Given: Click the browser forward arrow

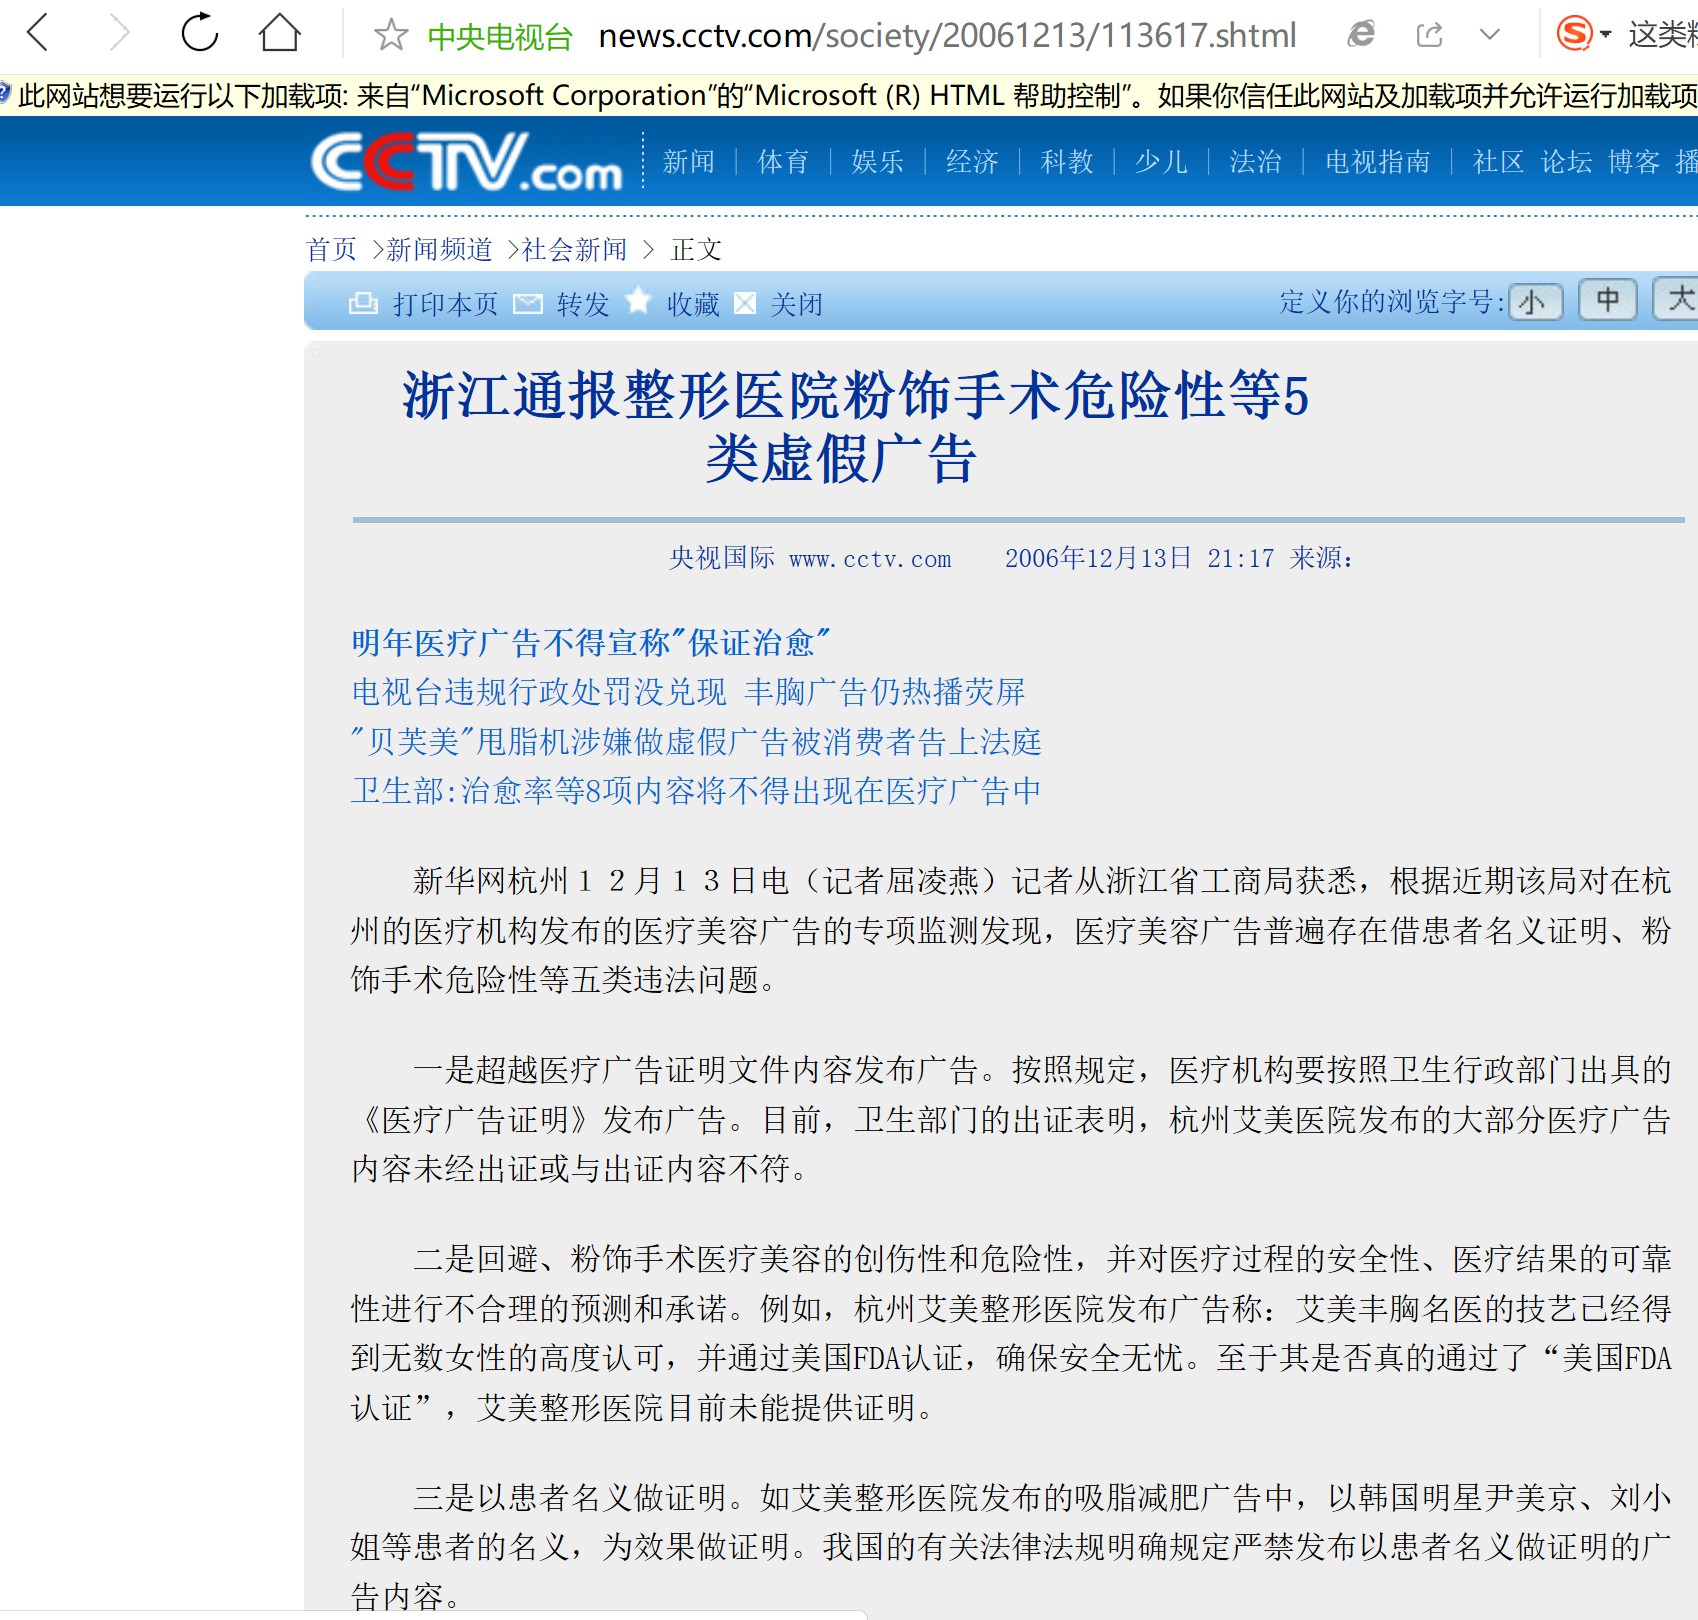Looking at the screenshot, I should click(119, 33).
